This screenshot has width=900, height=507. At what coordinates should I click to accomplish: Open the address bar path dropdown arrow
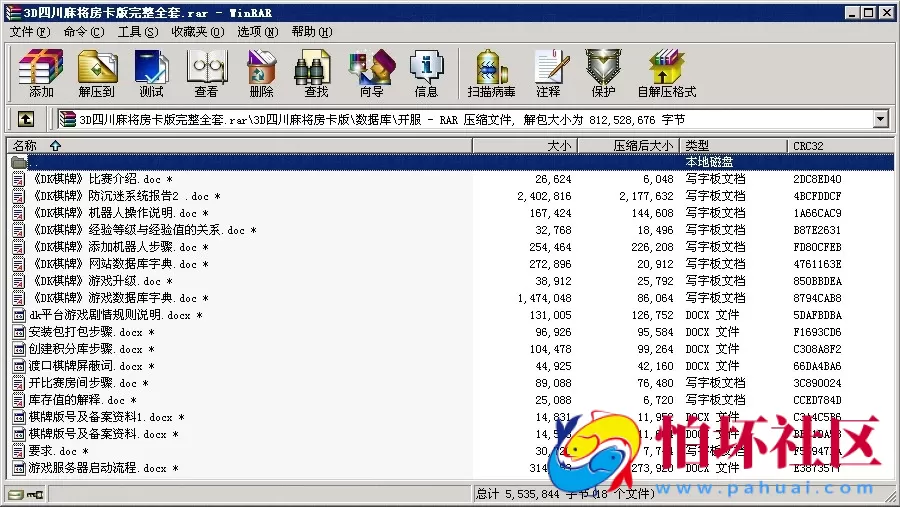pos(880,119)
